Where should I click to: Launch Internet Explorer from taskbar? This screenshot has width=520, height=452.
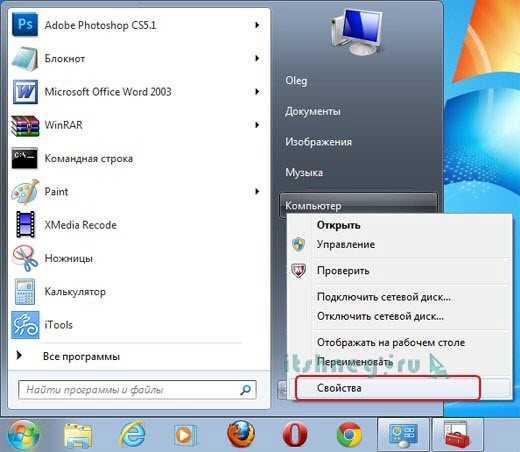click(132, 434)
